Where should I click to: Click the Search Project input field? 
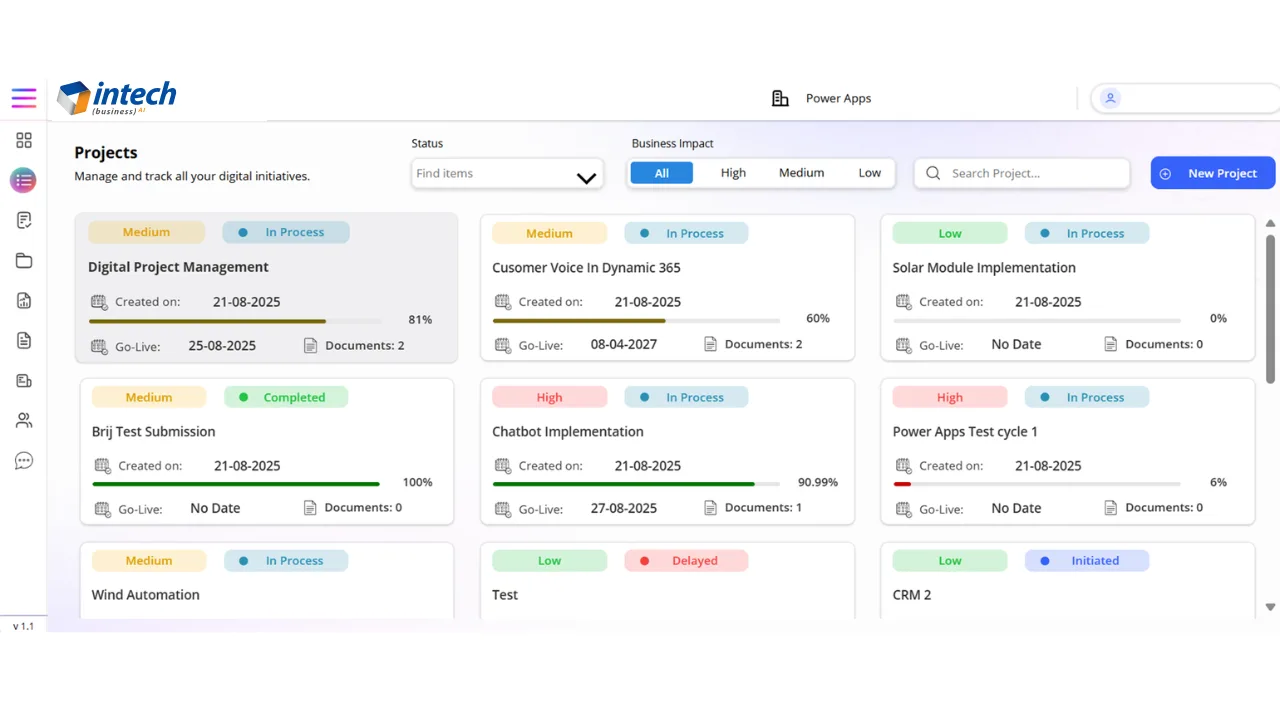(1022, 173)
